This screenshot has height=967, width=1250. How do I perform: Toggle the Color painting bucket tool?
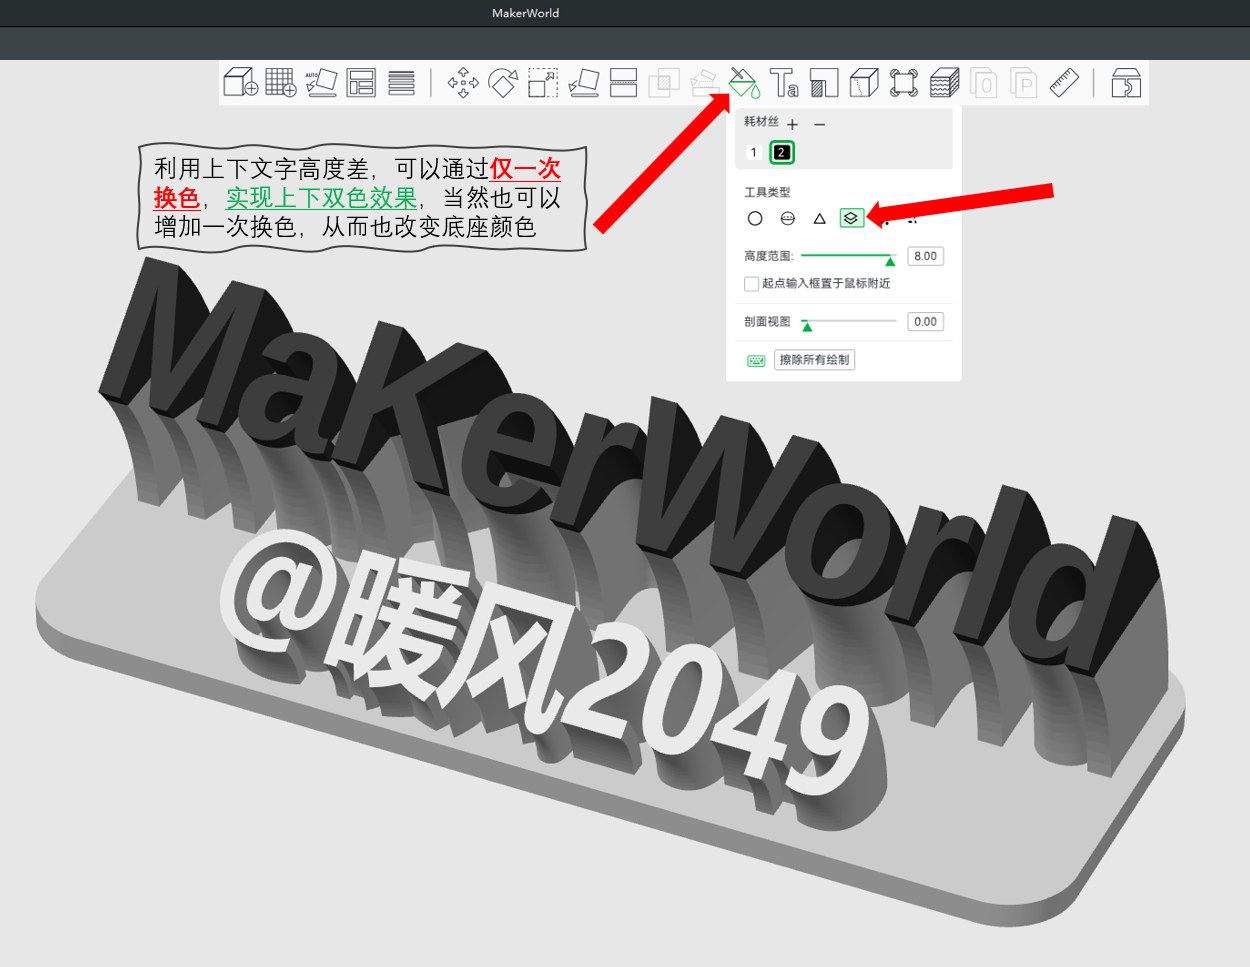tap(744, 82)
